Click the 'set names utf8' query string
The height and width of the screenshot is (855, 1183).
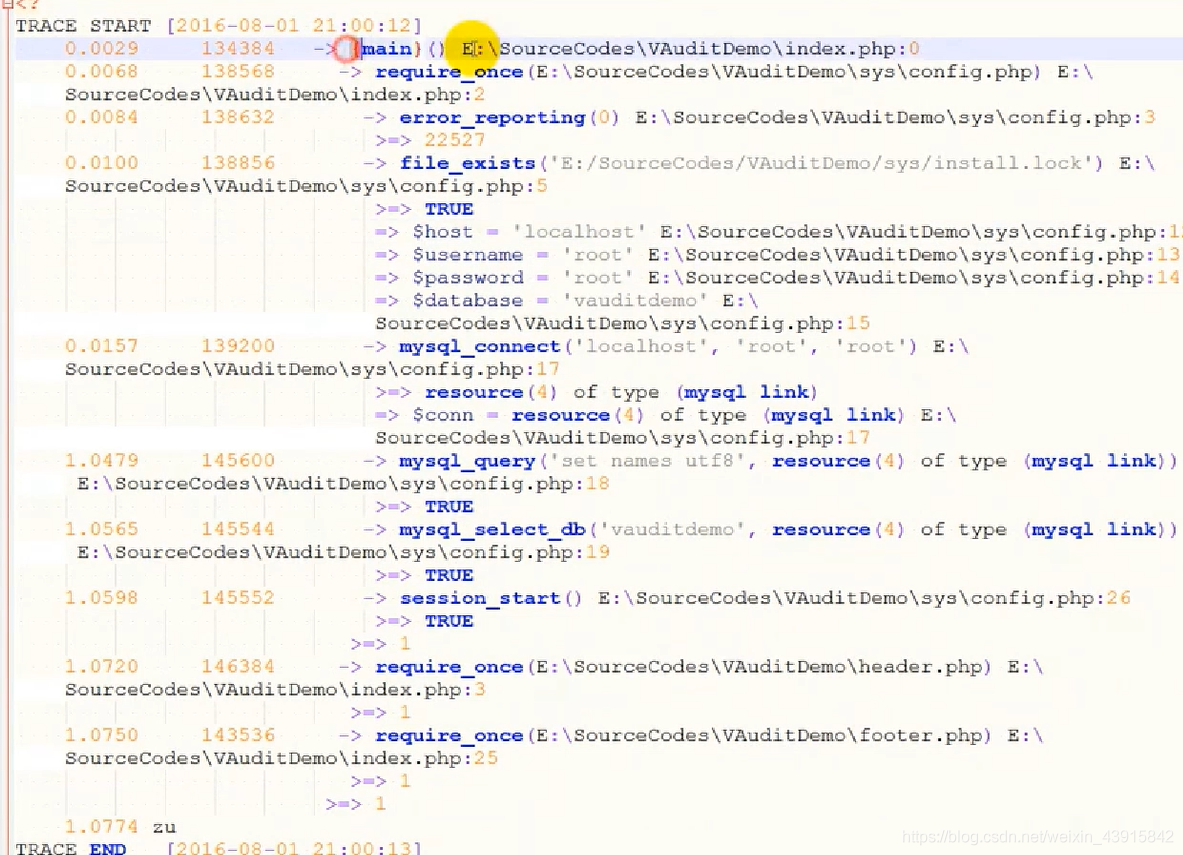pos(647,461)
